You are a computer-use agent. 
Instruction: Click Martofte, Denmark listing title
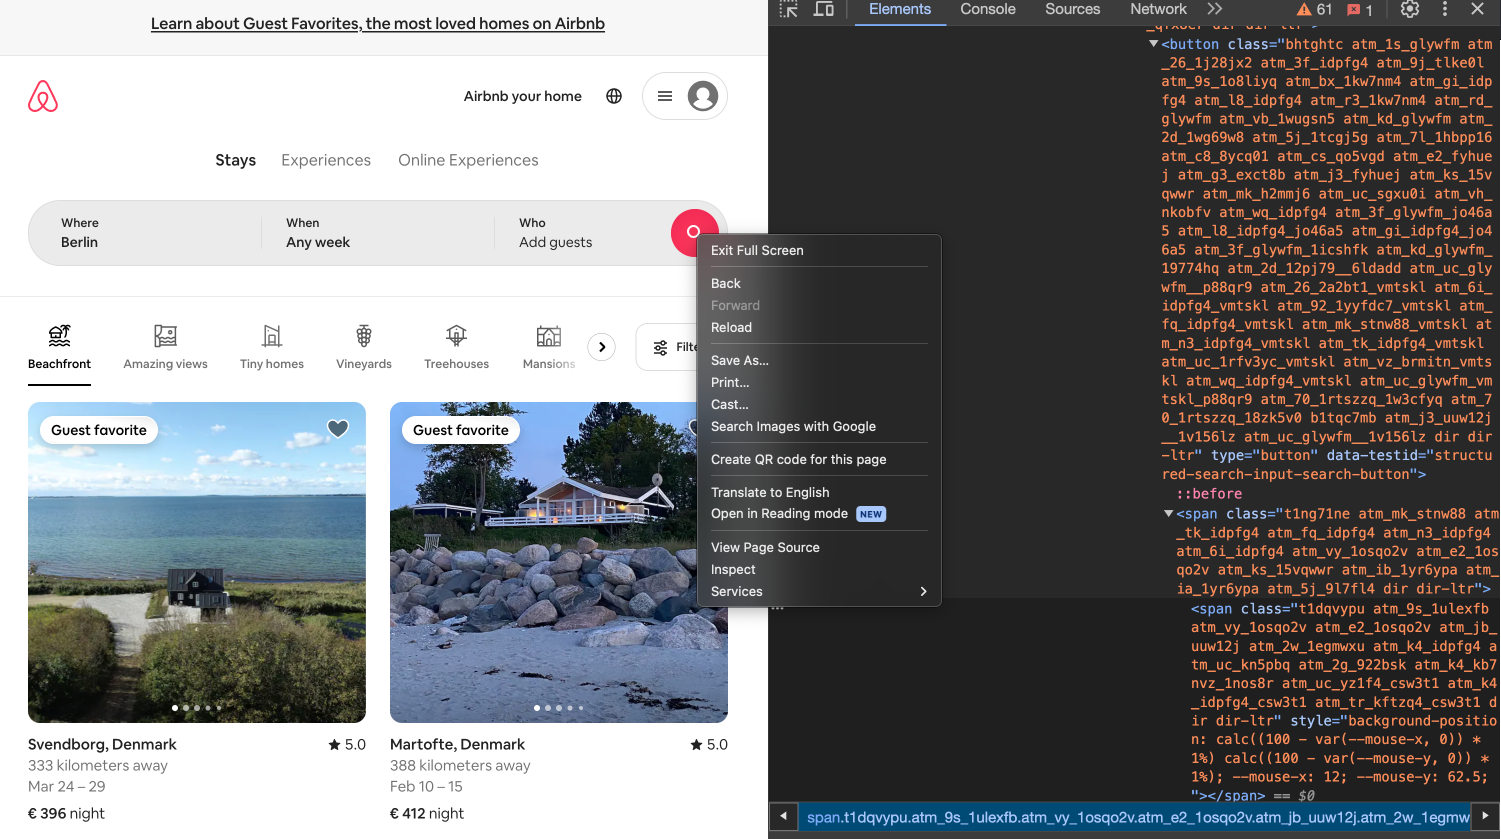(457, 745)
